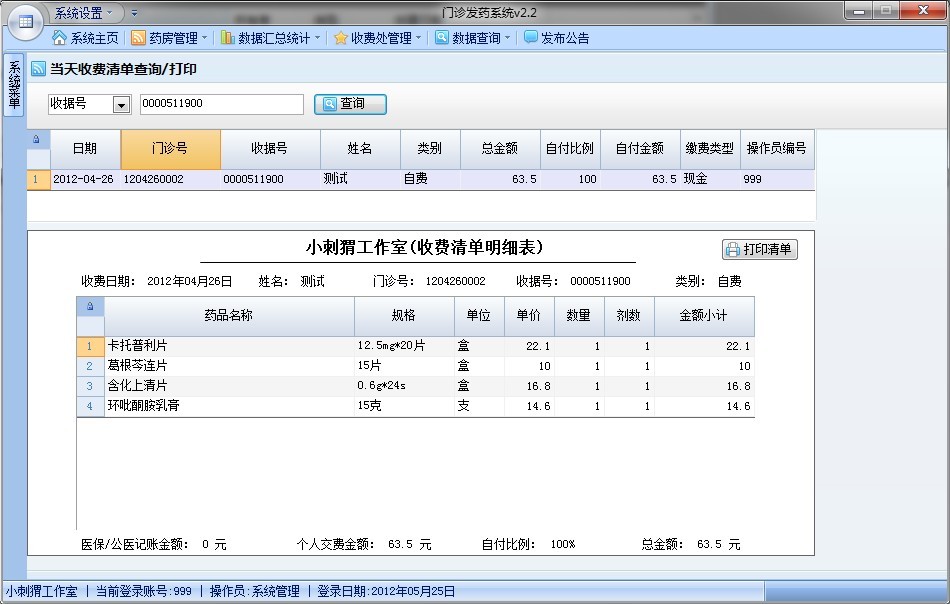Click the 现金 payment type cell
950x604 pixels.
tap(710, 179)
